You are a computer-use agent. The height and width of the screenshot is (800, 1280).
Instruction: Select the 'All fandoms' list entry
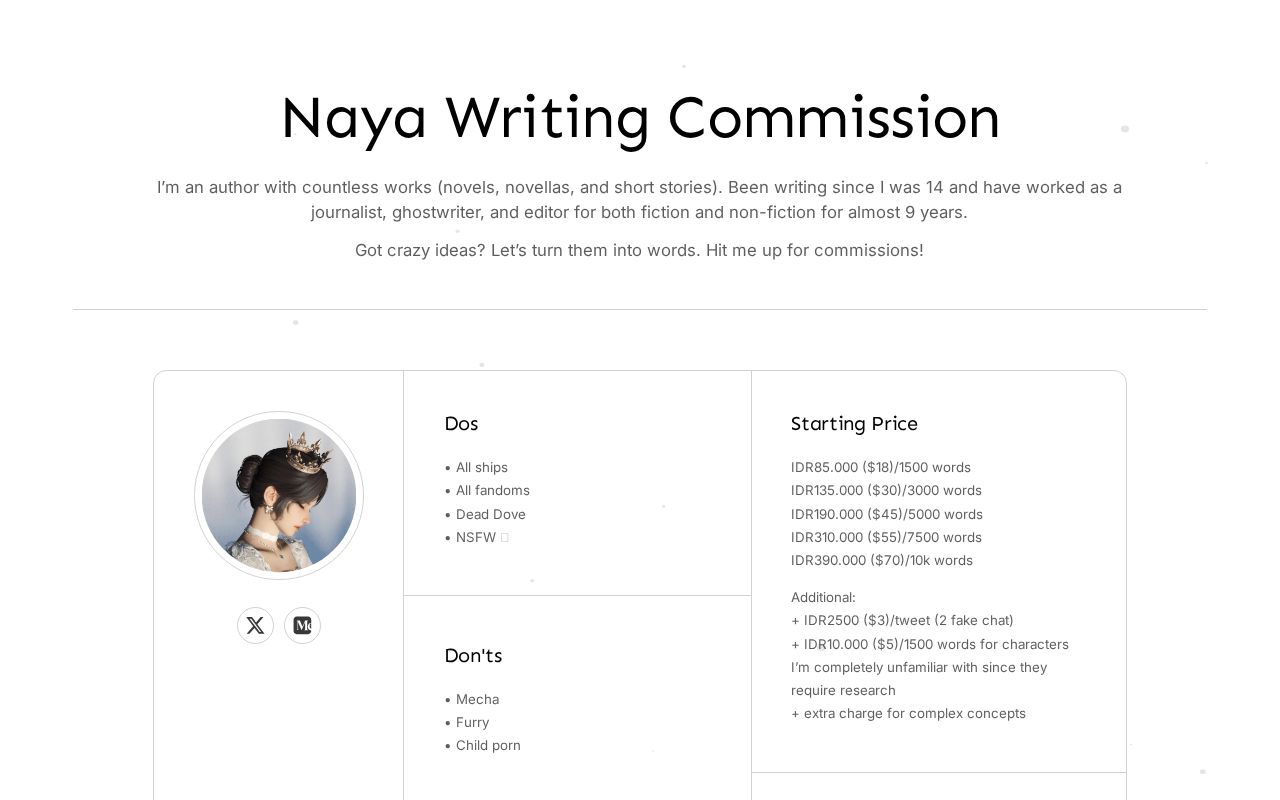point(493,490)
